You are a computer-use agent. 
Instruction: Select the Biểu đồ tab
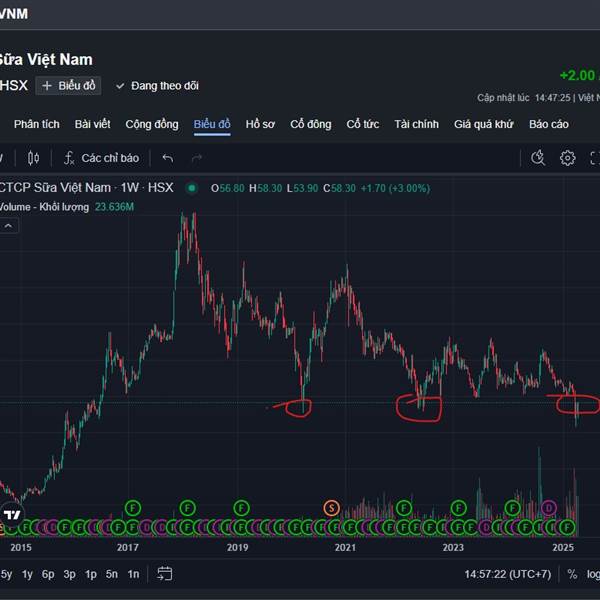coord(212,124)
